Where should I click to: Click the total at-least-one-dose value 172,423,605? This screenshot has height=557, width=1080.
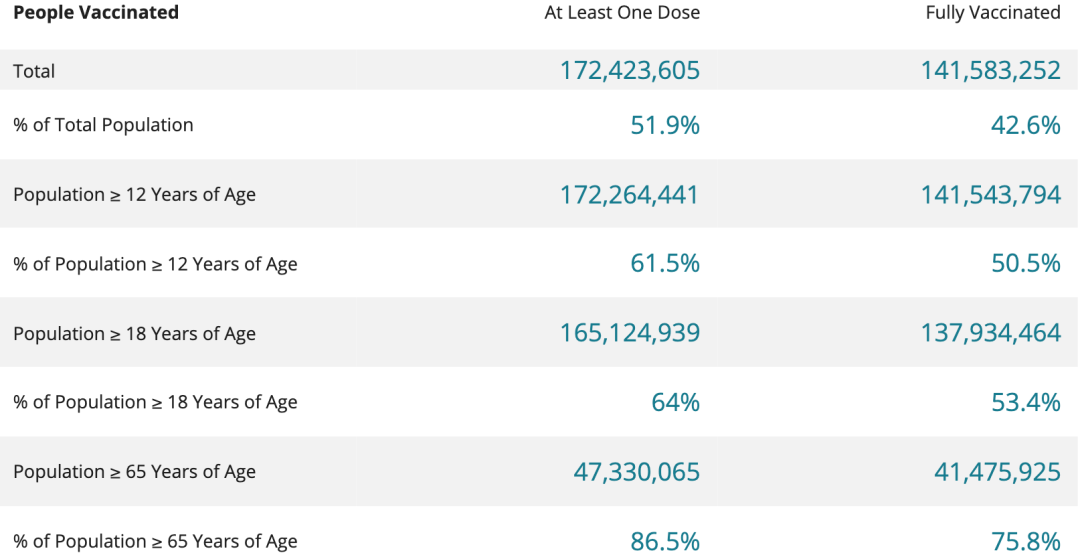(x=630, y=70)
